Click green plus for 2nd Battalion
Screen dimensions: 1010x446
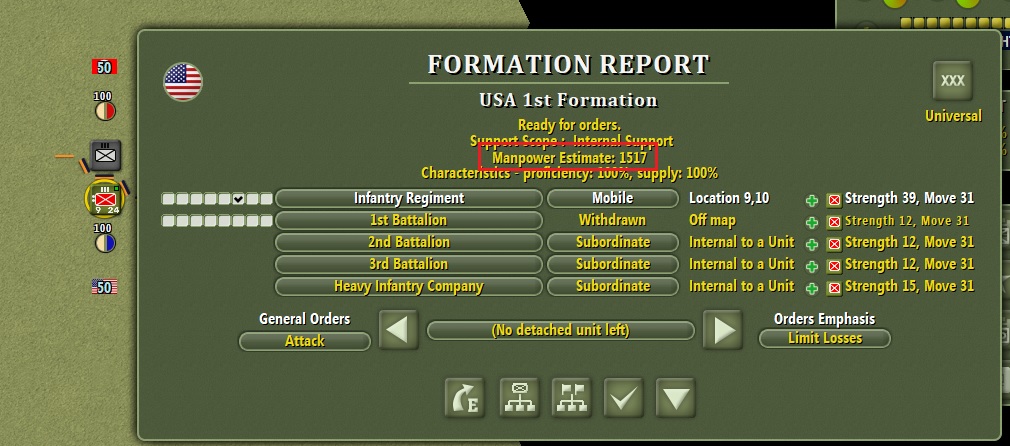(812, 244)
